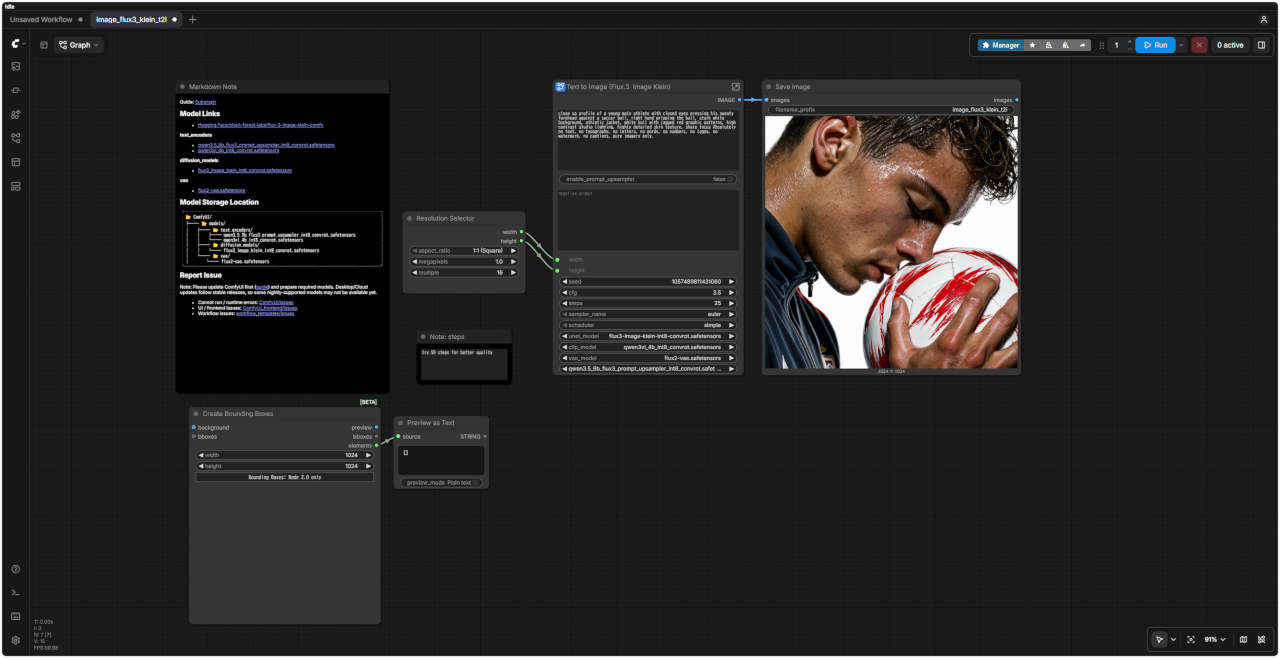
Task: Toggle the minimap icon
Action: pos(1243,640)
